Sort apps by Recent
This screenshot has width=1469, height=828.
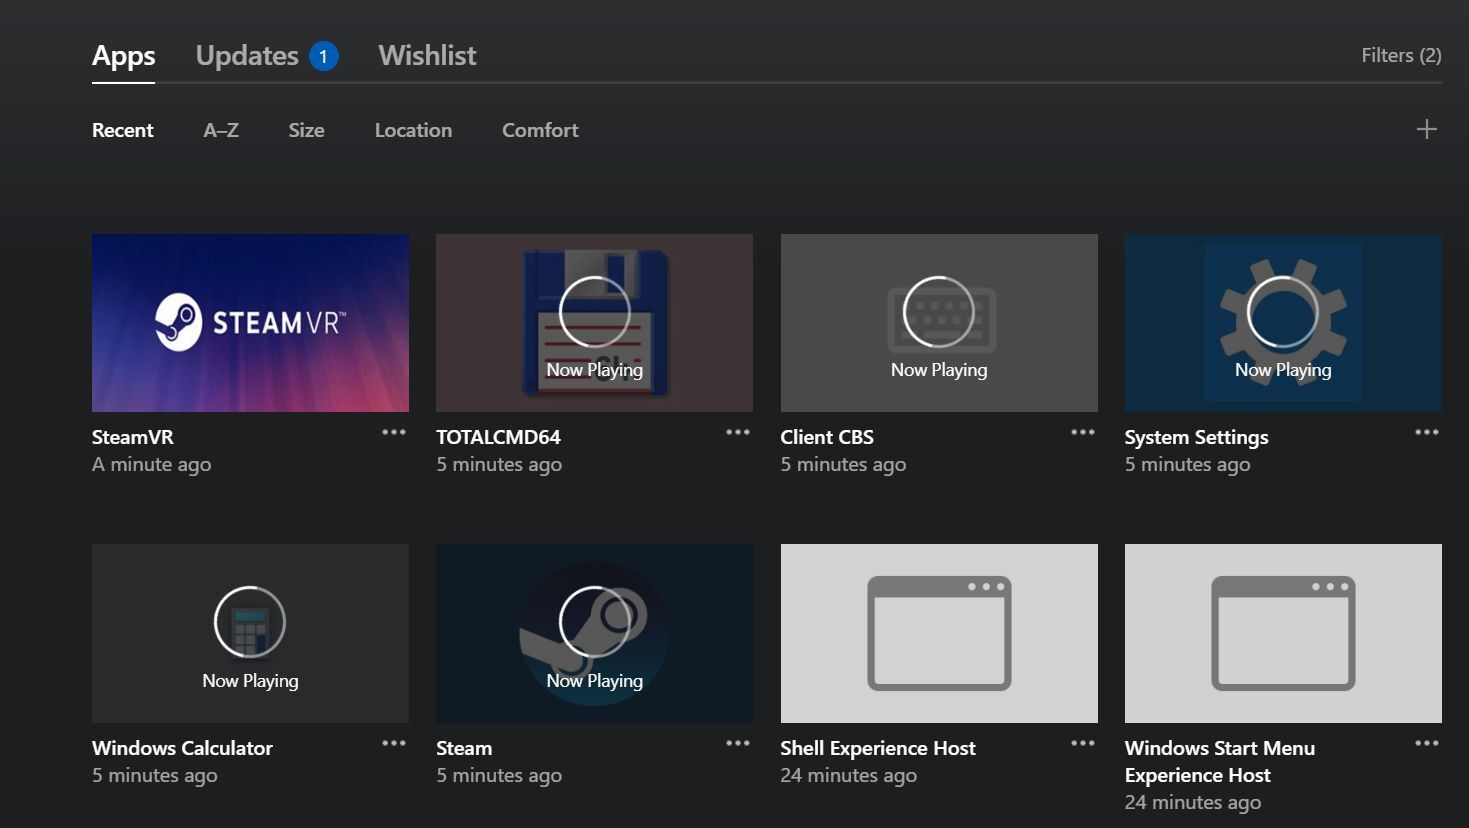coord(123,130)
